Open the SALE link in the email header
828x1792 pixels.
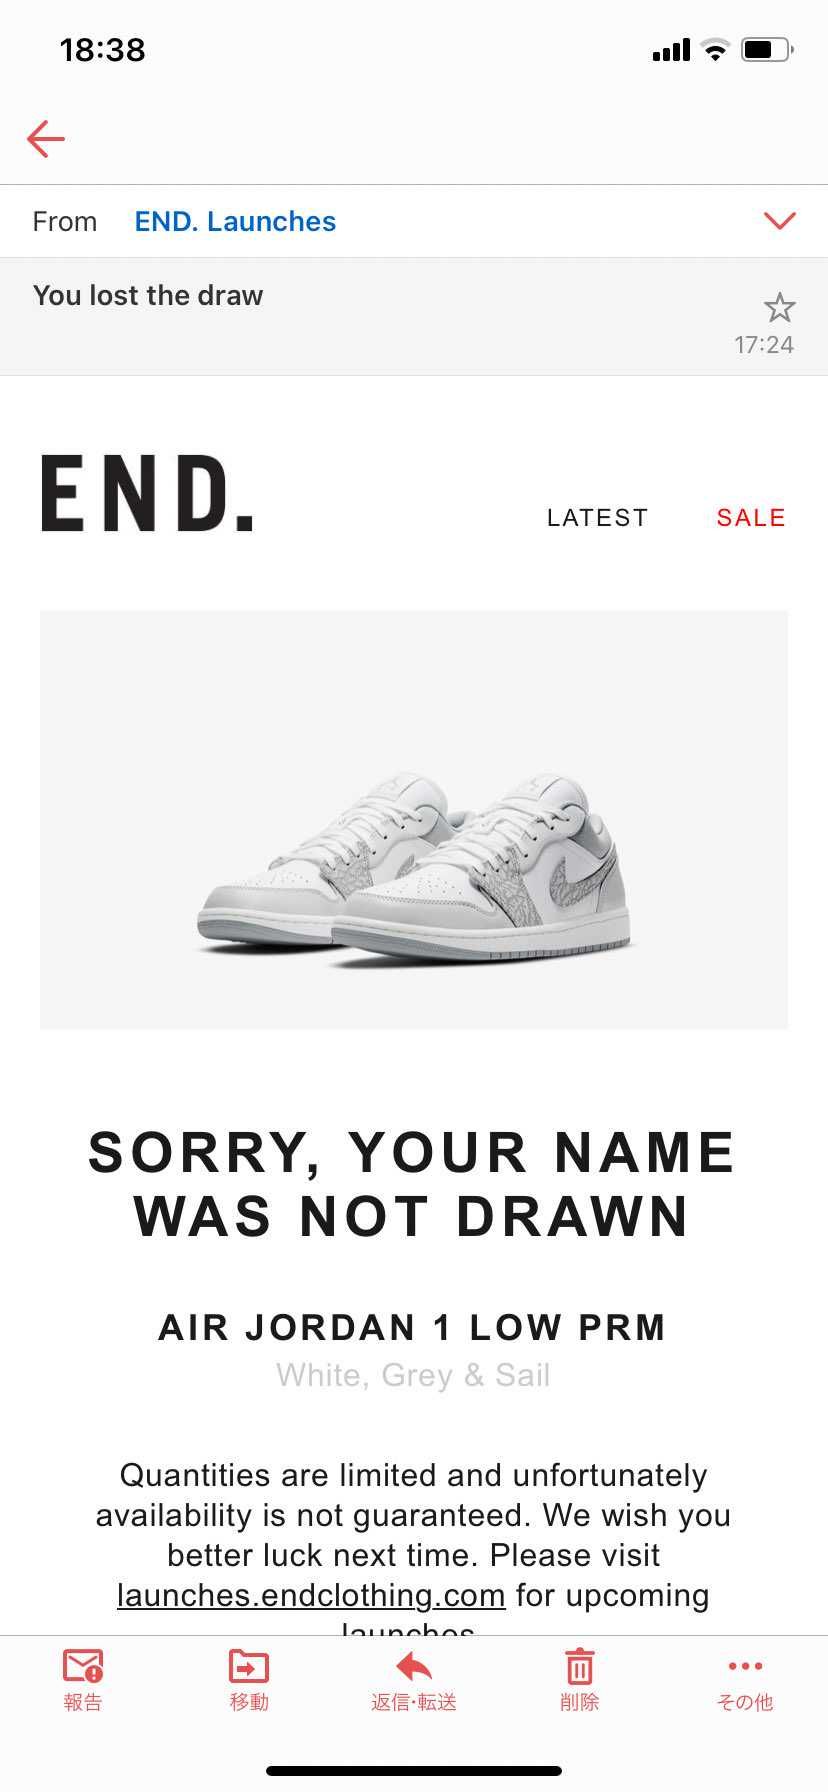(751, 518)
